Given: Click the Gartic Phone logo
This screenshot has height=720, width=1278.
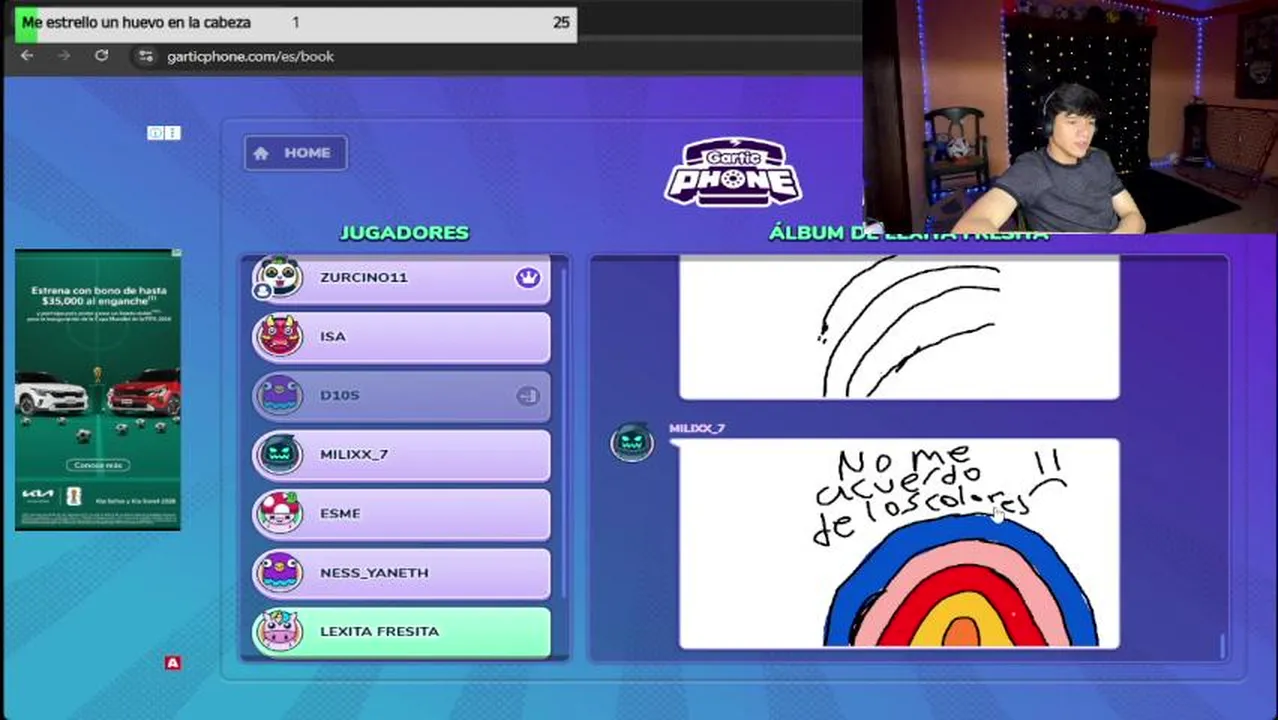Looking at the screenshot, I should click(x=733, y=172).
